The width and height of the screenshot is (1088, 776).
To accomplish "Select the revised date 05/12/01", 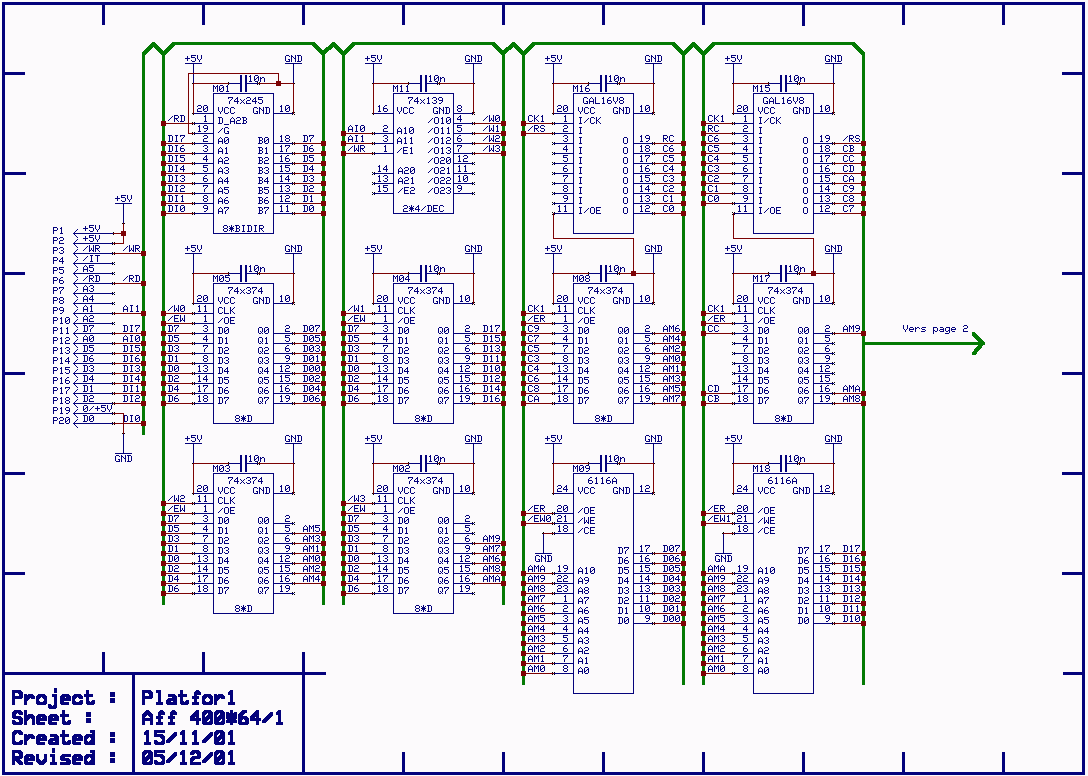I will point(189,758).
